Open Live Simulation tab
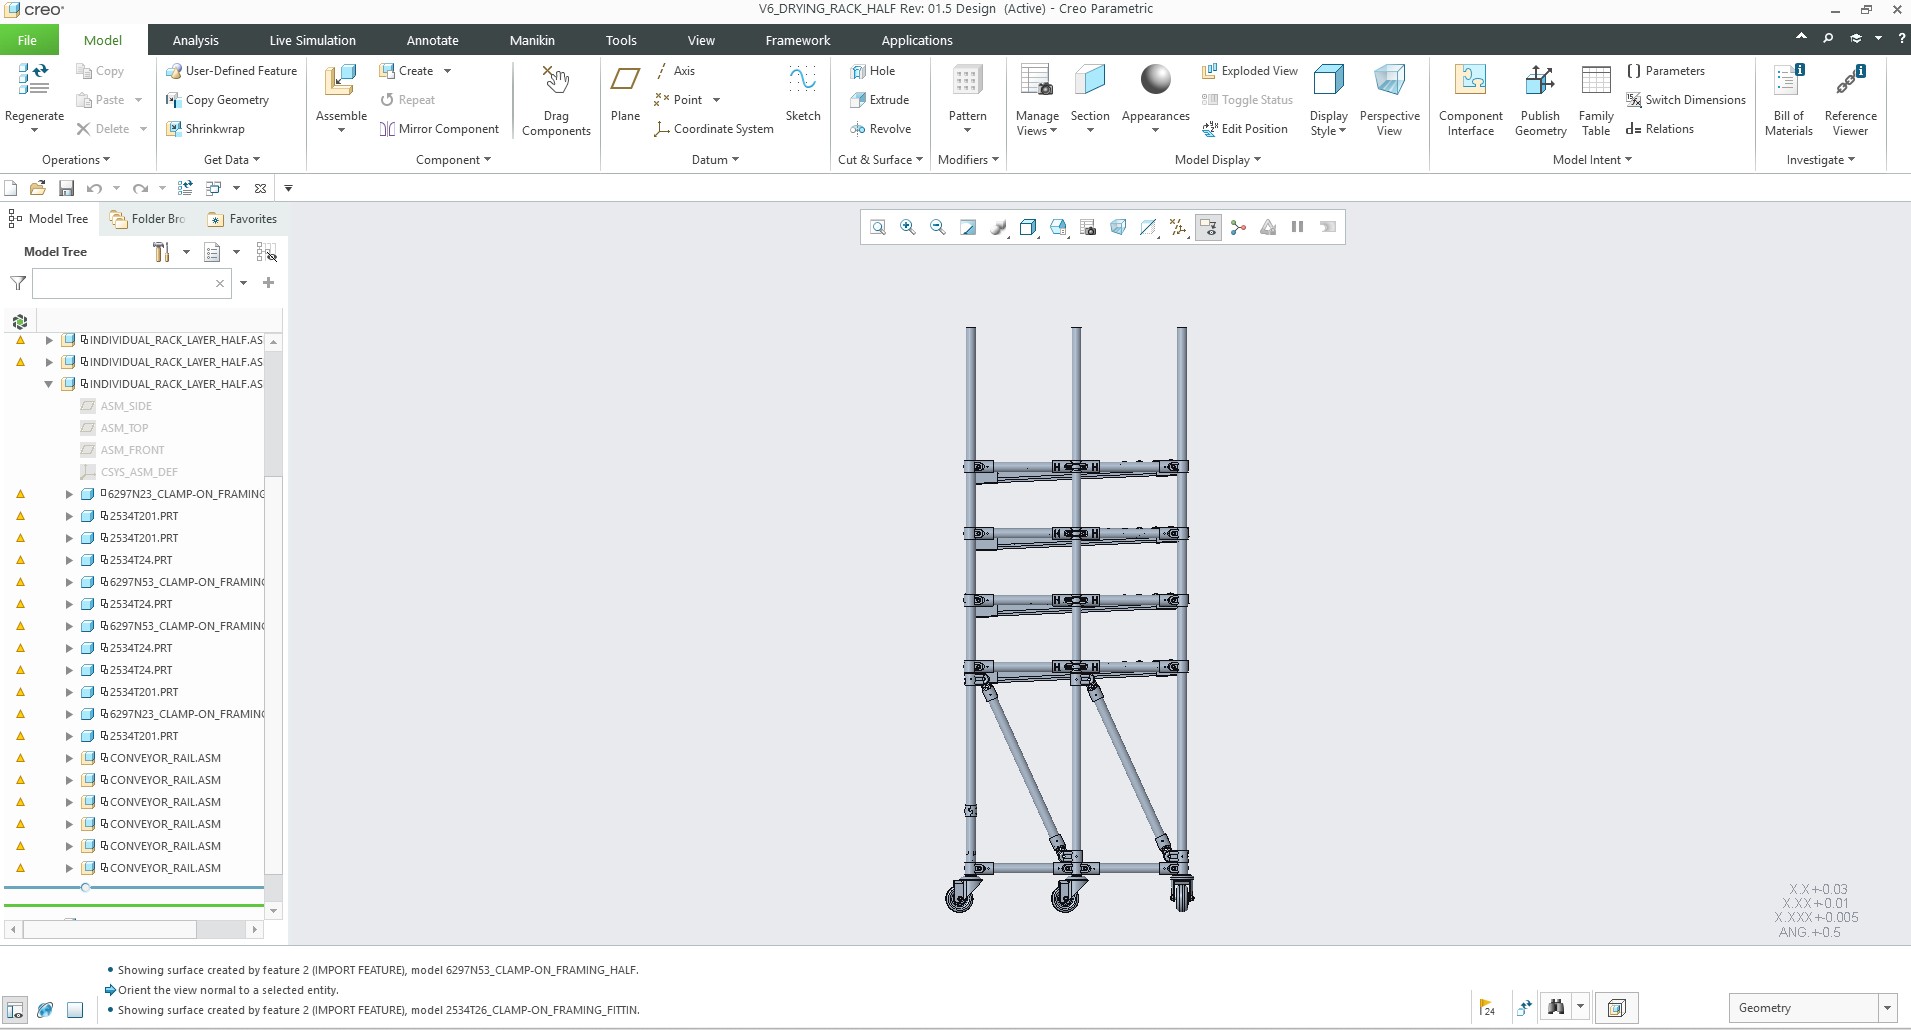 (x=312, y=40)
